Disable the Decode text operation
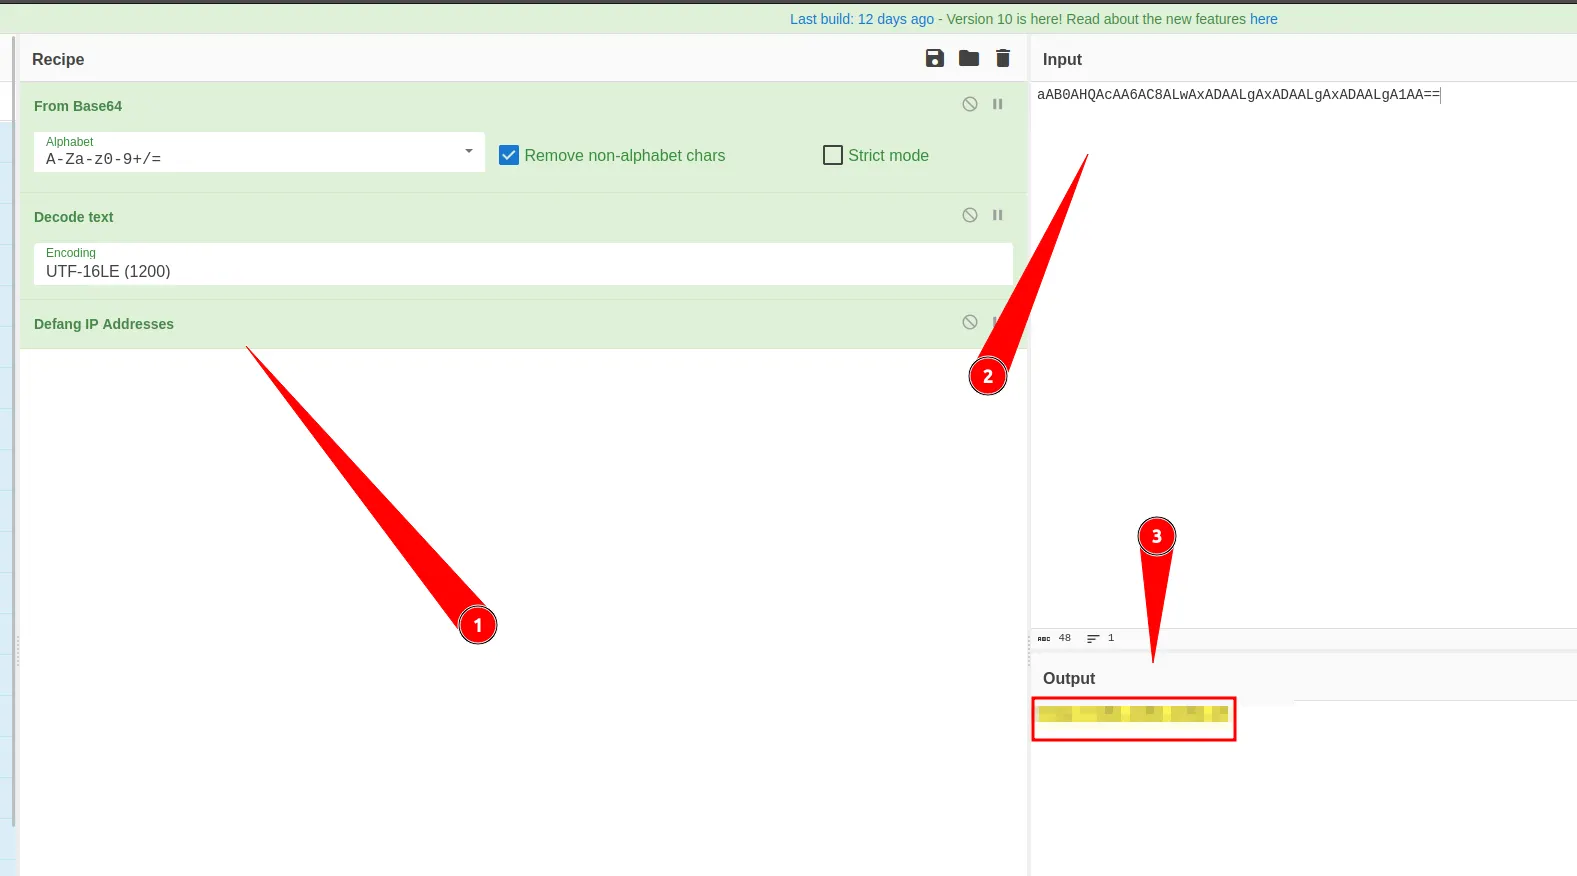 969,215
